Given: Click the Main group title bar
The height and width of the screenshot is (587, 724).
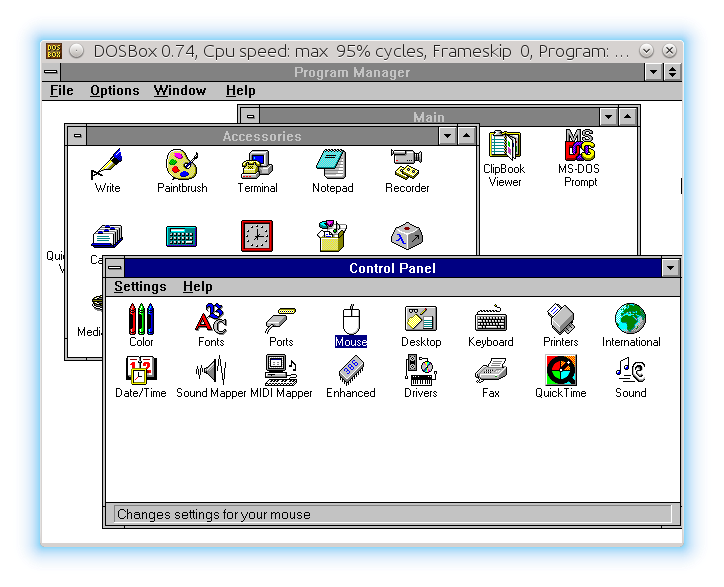Looking at the screenshot, I should [x=429, y=116].
